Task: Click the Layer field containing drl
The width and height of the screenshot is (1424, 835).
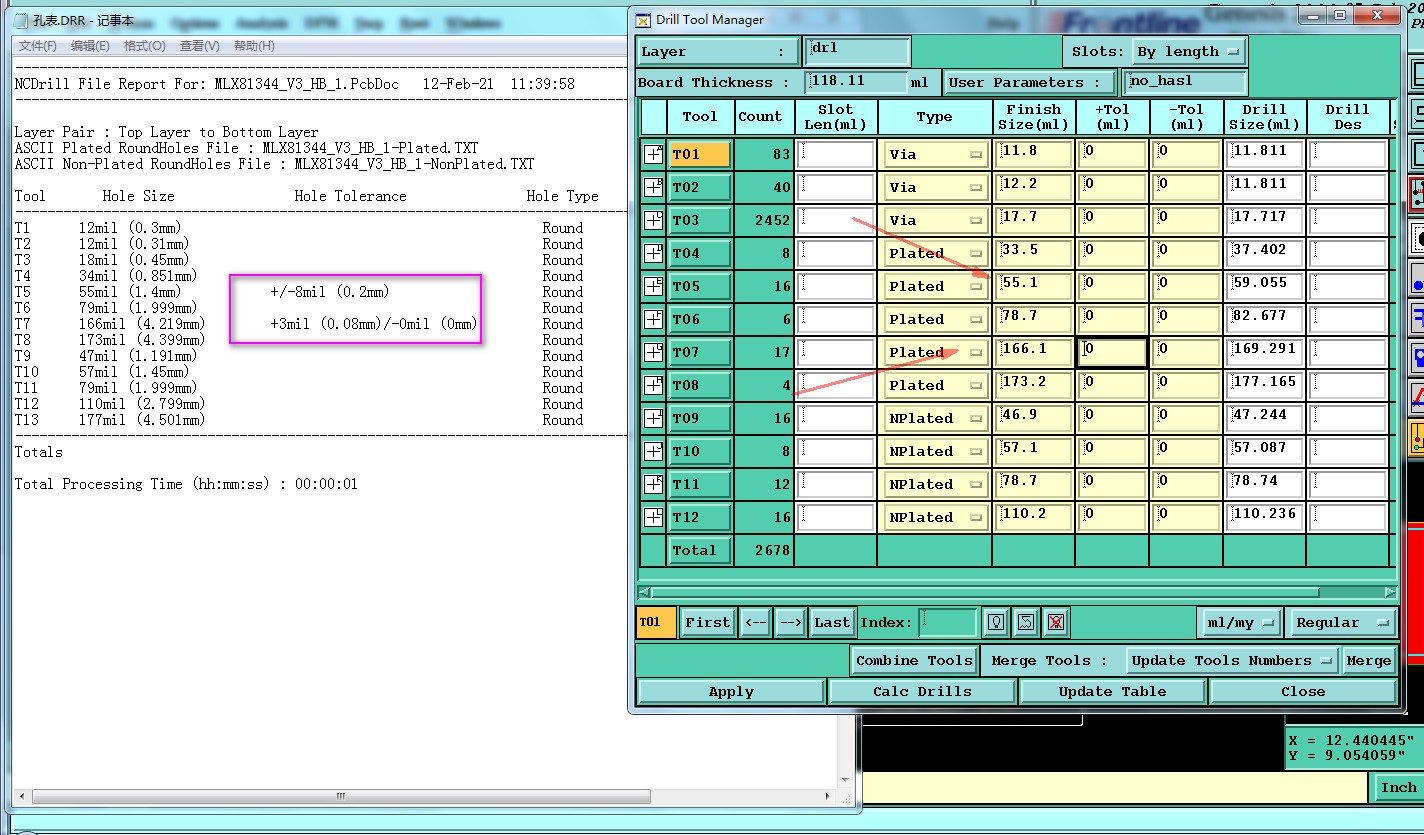Action: coord(858,51)
